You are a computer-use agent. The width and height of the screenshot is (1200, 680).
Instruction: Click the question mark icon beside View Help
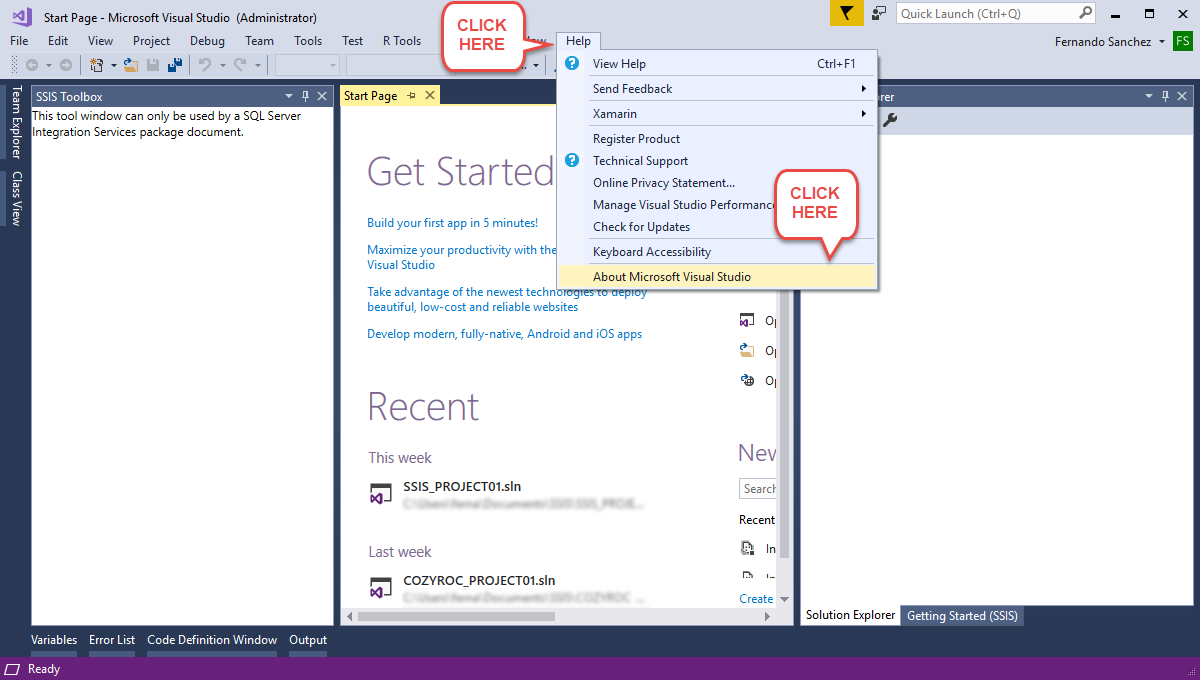[572, 63]
